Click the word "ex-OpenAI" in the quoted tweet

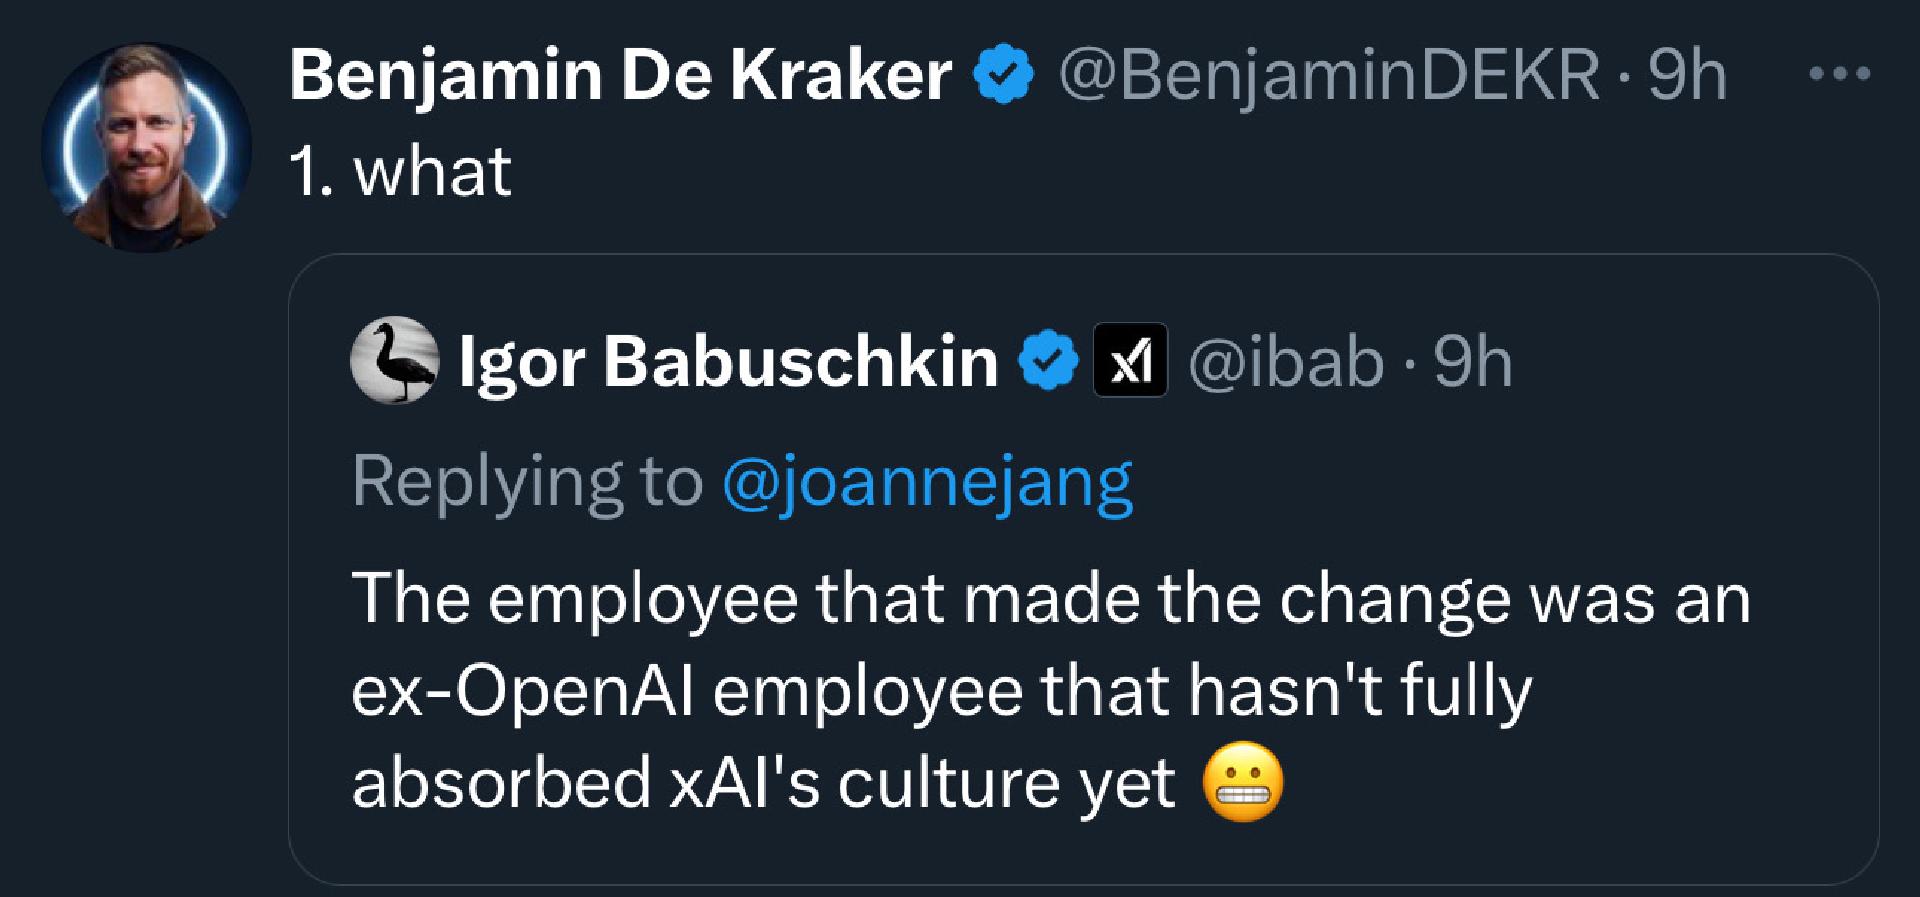tap(522, 691)
